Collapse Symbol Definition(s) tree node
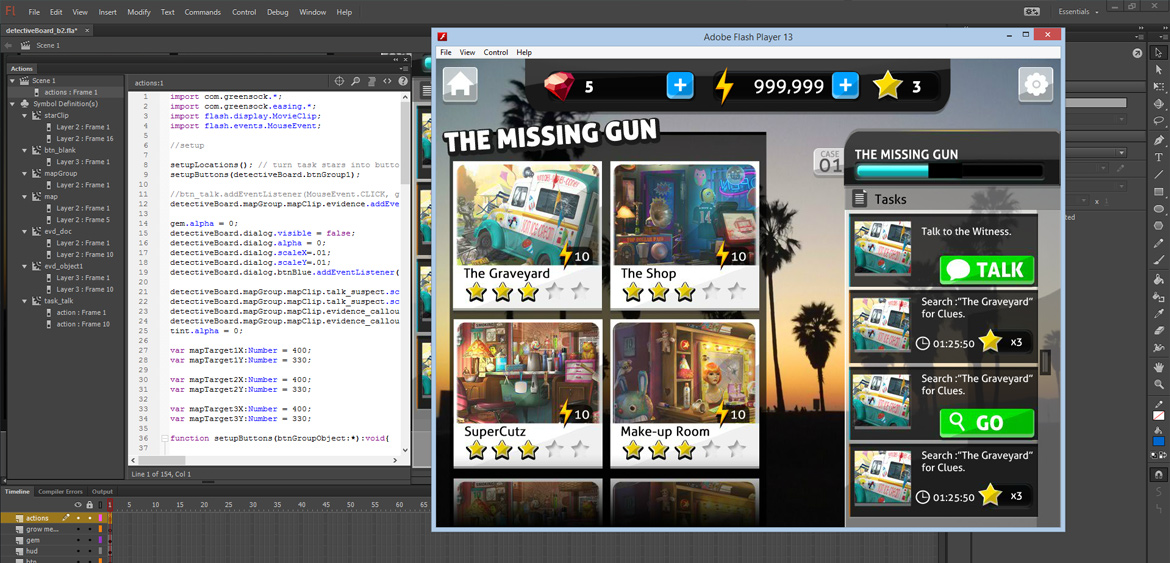This screenshot has width=1170, height=563. coord(13,104)
